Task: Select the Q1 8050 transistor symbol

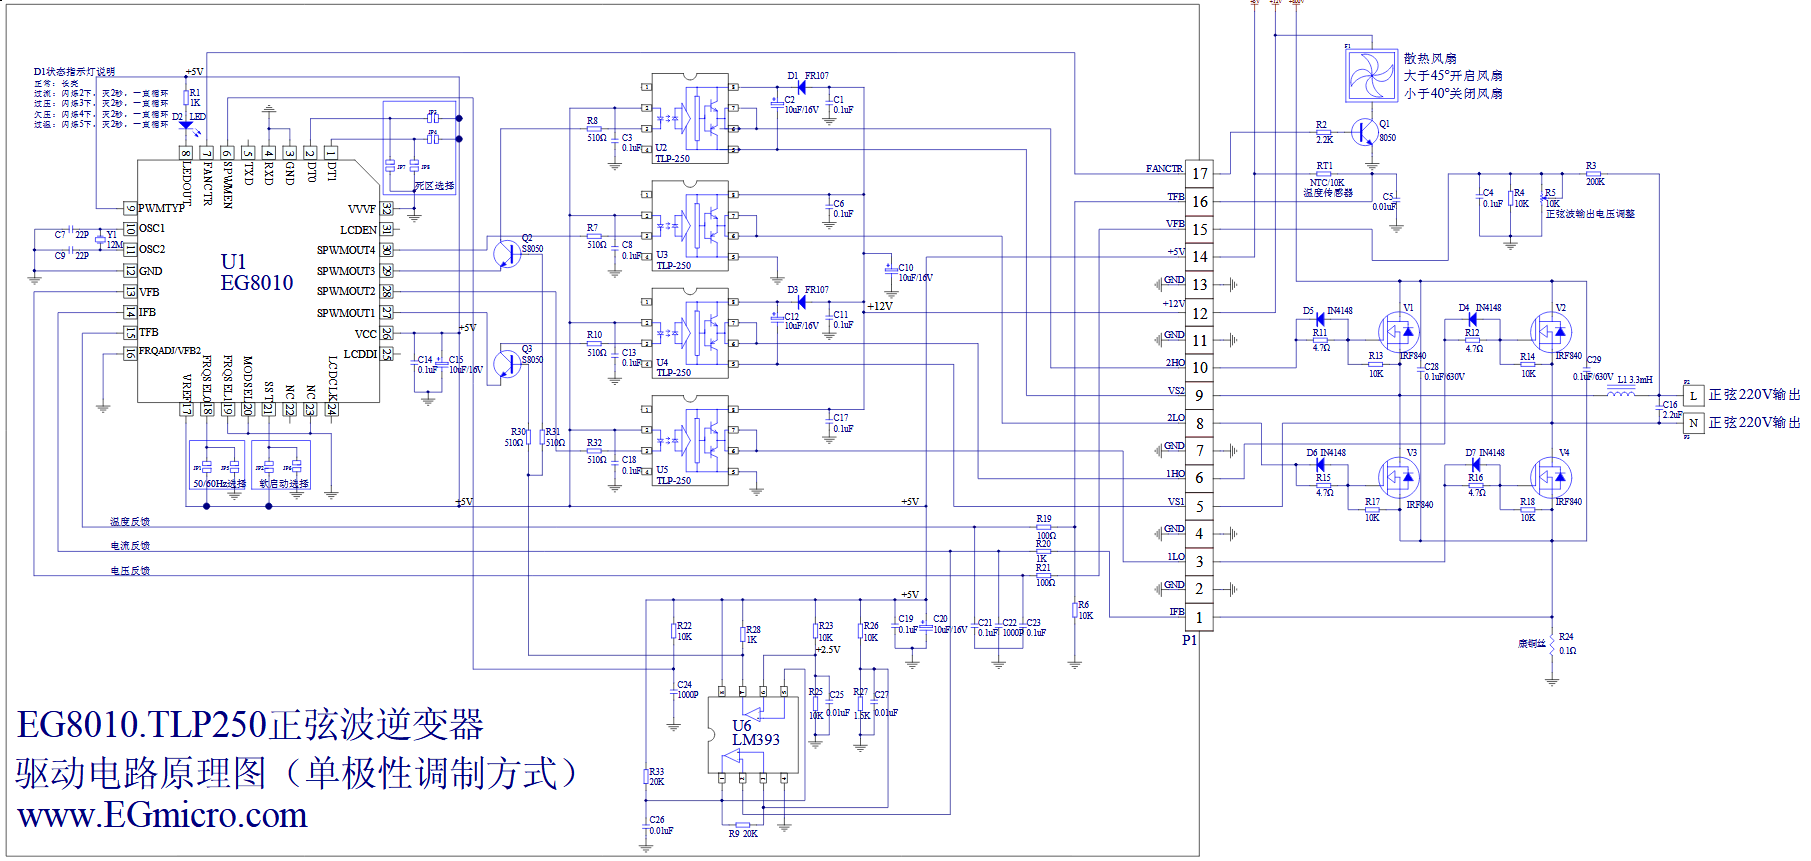Action: pos(1365,132)
